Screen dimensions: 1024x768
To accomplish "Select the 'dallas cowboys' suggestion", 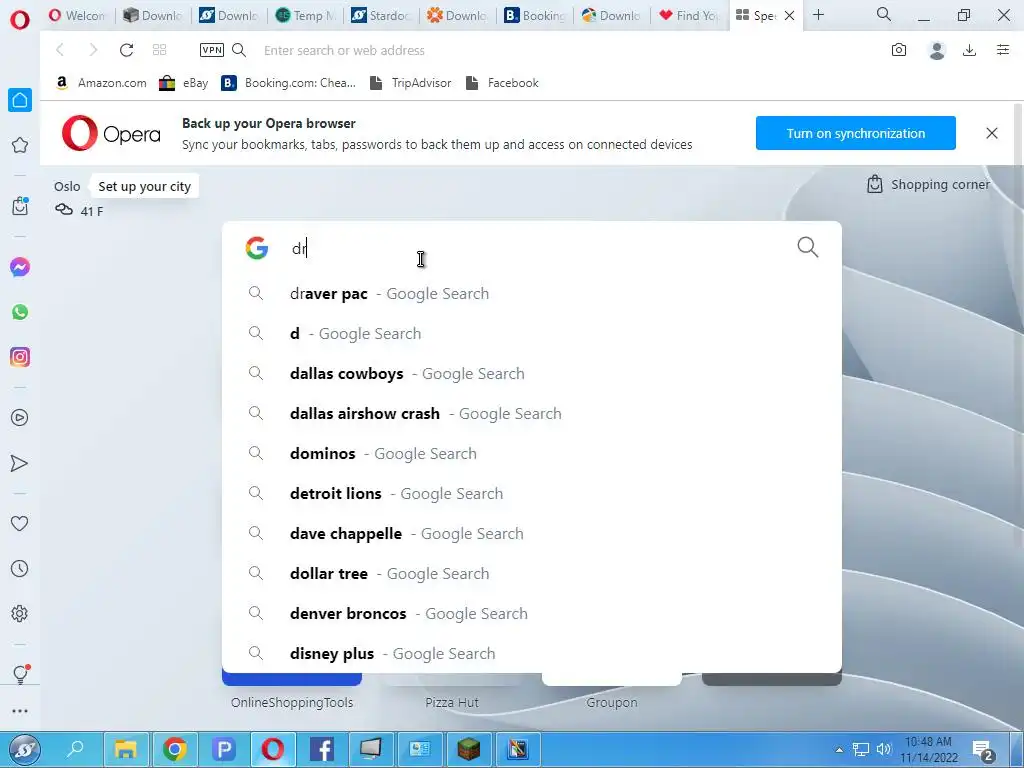I will pyautogui.click(x=532, y=374).
